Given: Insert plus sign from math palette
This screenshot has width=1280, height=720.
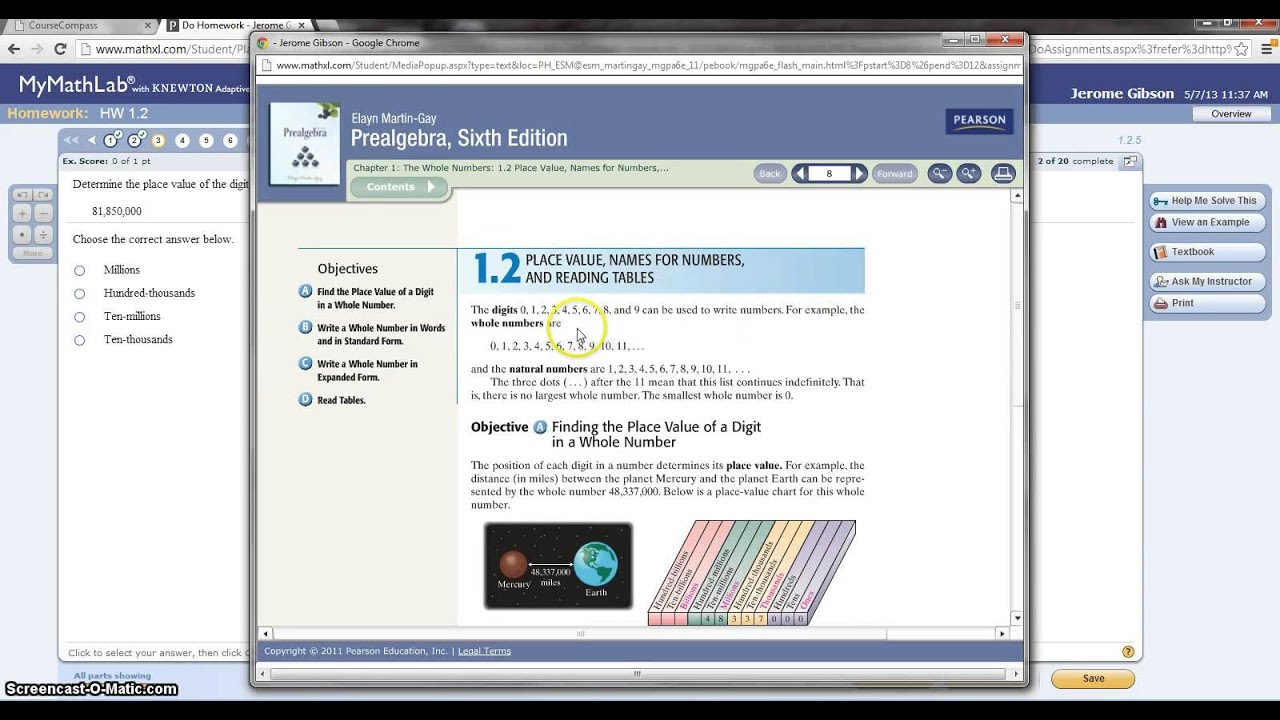Looking at the screenshot, I should click(x=22, y=214).
